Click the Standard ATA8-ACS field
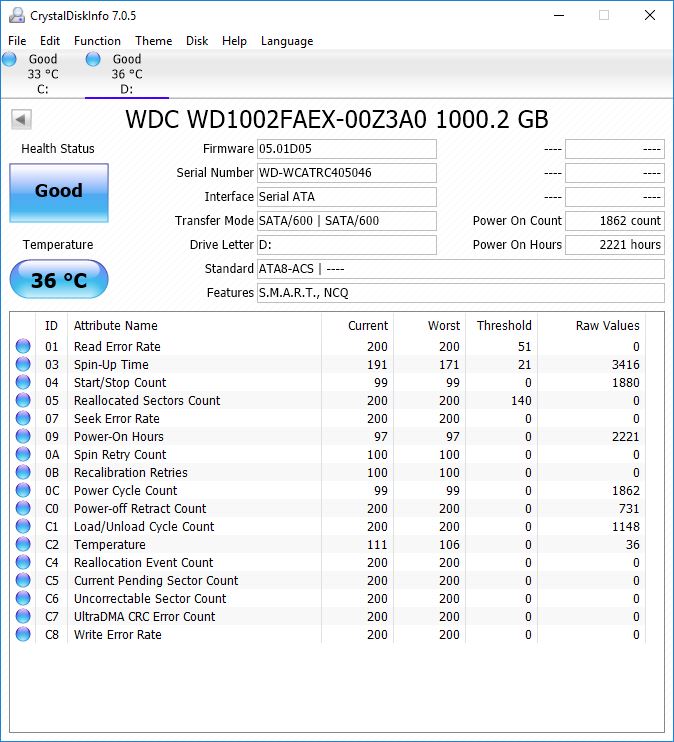This screenshot has width=674, height=742. 461,269
